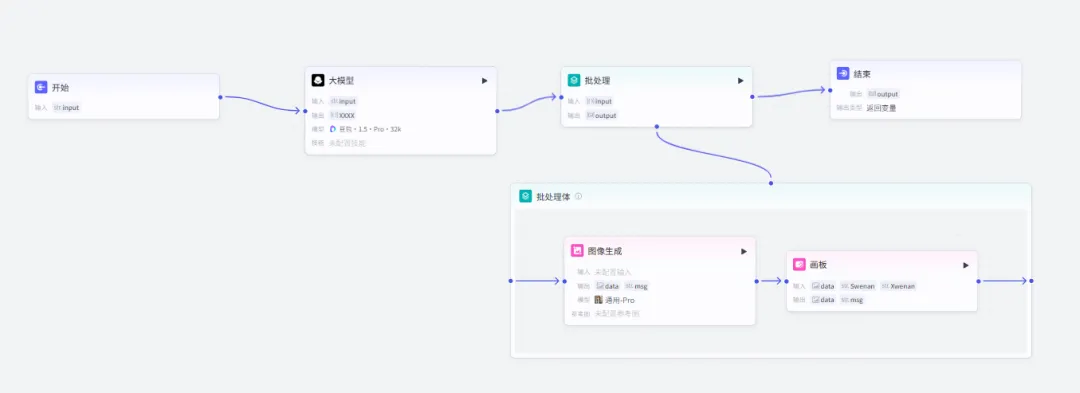Click the 通用-Pro model thumbnail in 图像生成
The height and width of the screenshot is (393, 1080).
point(599,300)
